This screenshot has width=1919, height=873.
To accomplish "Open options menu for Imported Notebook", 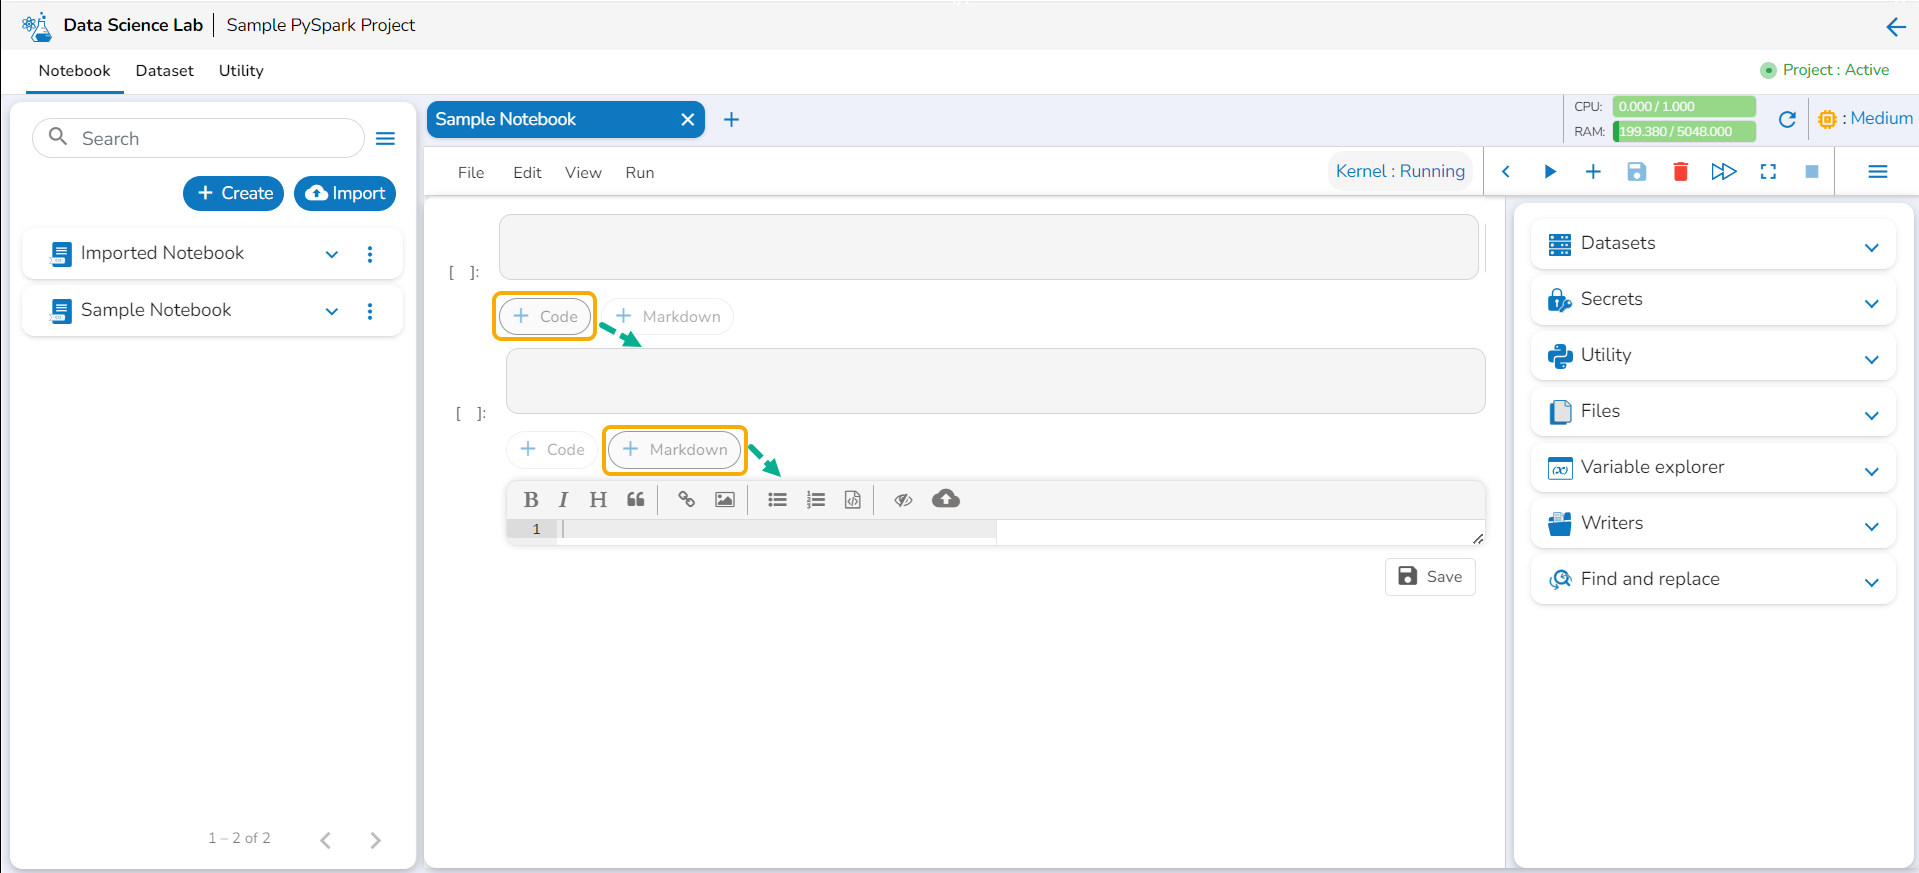I will point(370,254).
